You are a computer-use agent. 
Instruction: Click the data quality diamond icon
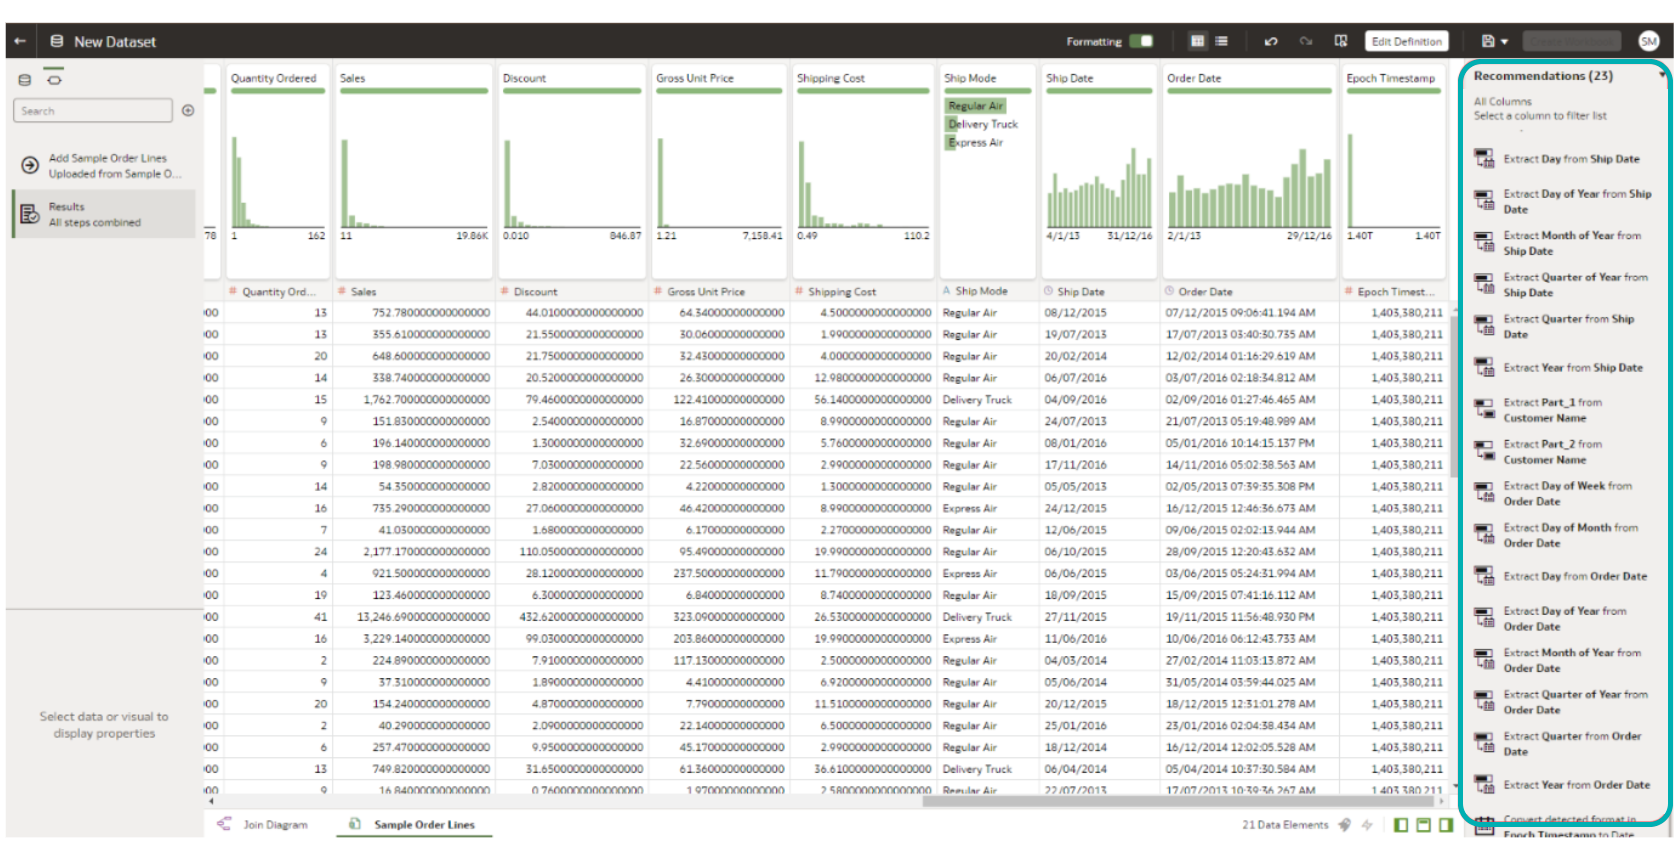click(1345, 824)
